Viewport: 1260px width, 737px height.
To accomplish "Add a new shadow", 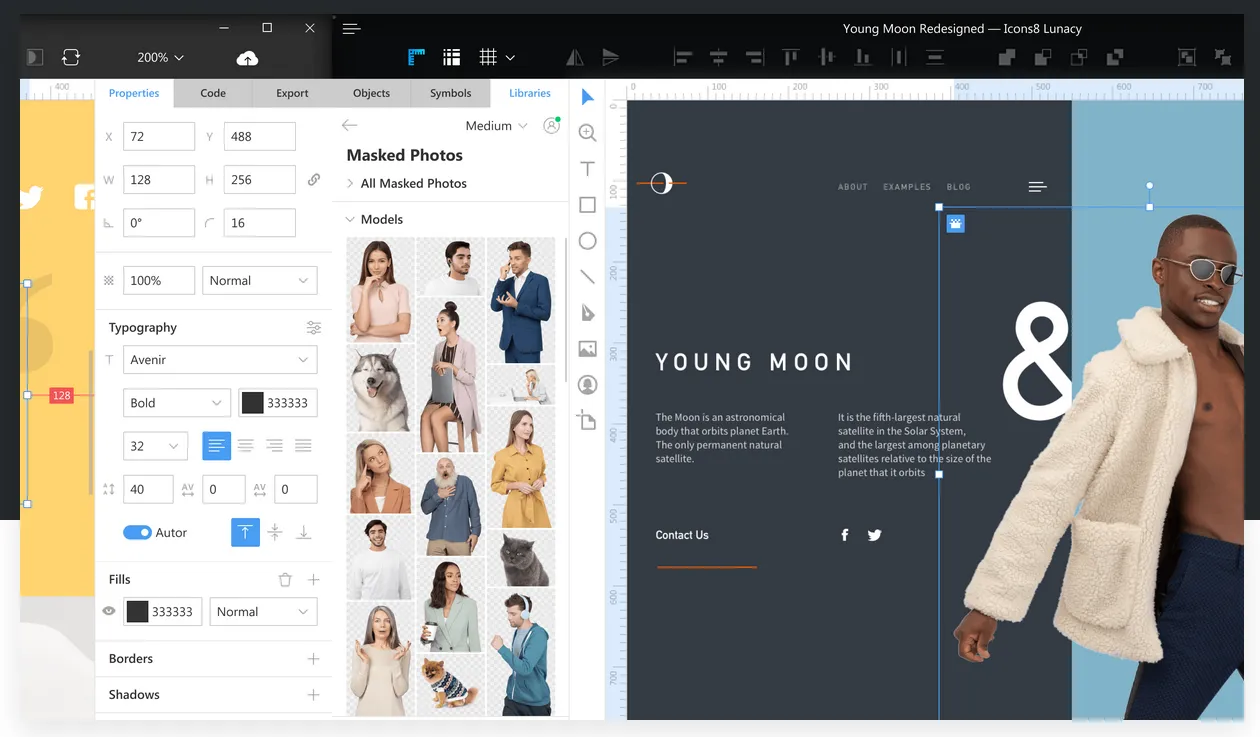I will click(x=313, y=695).
